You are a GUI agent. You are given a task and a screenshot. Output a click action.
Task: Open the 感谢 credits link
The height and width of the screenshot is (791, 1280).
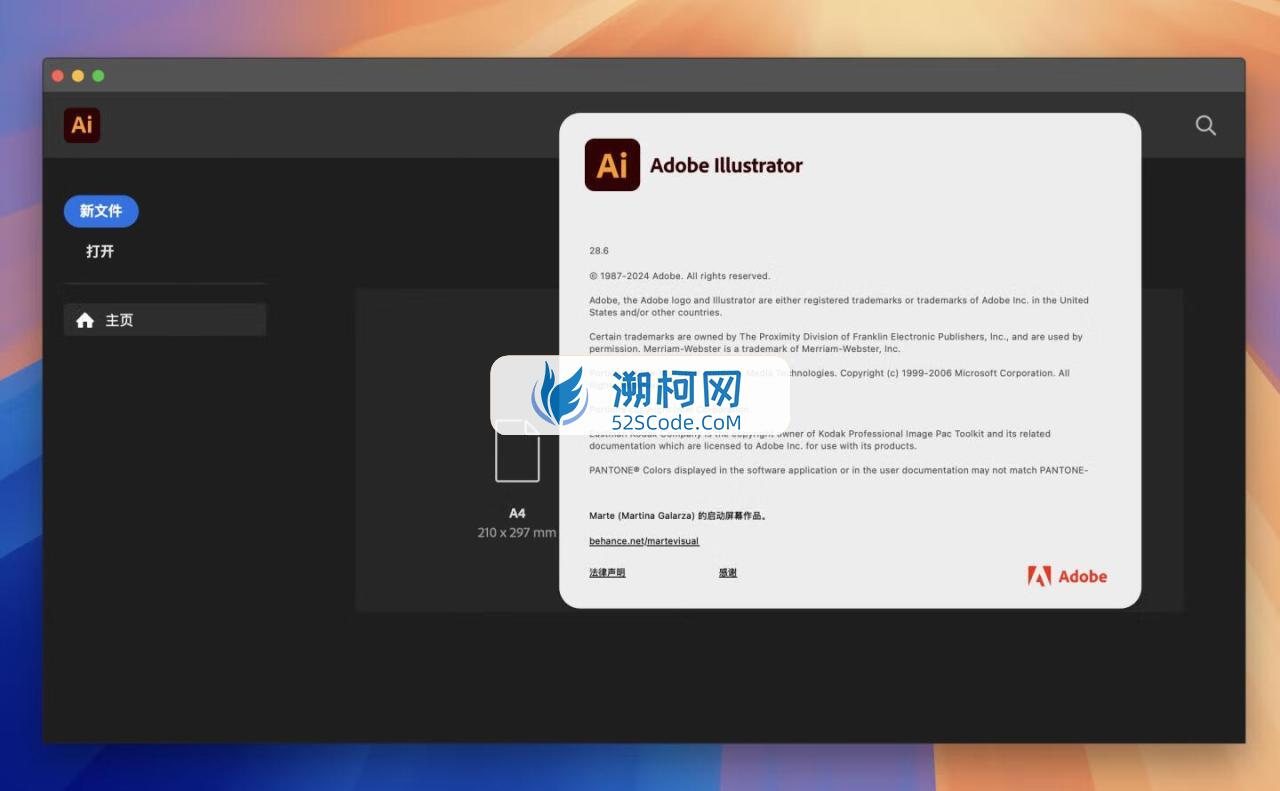(x=728, y=573)
